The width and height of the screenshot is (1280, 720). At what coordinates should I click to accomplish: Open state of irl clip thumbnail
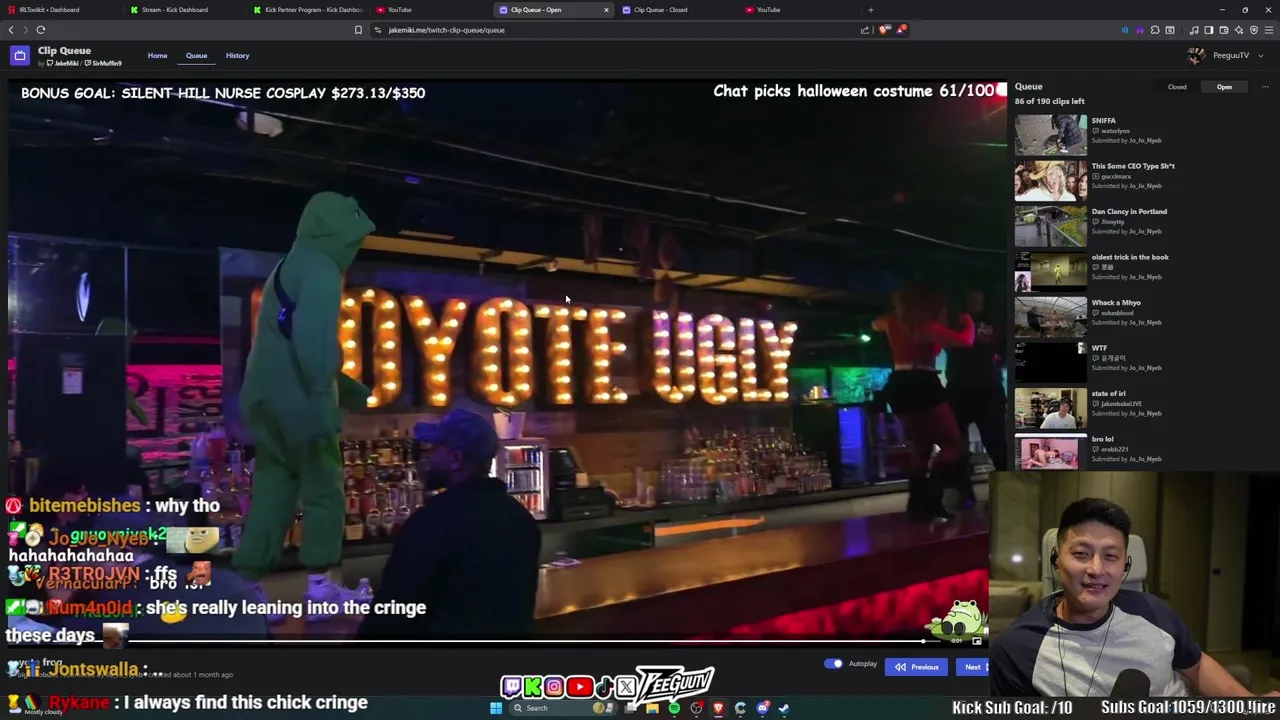(1050, 408)
